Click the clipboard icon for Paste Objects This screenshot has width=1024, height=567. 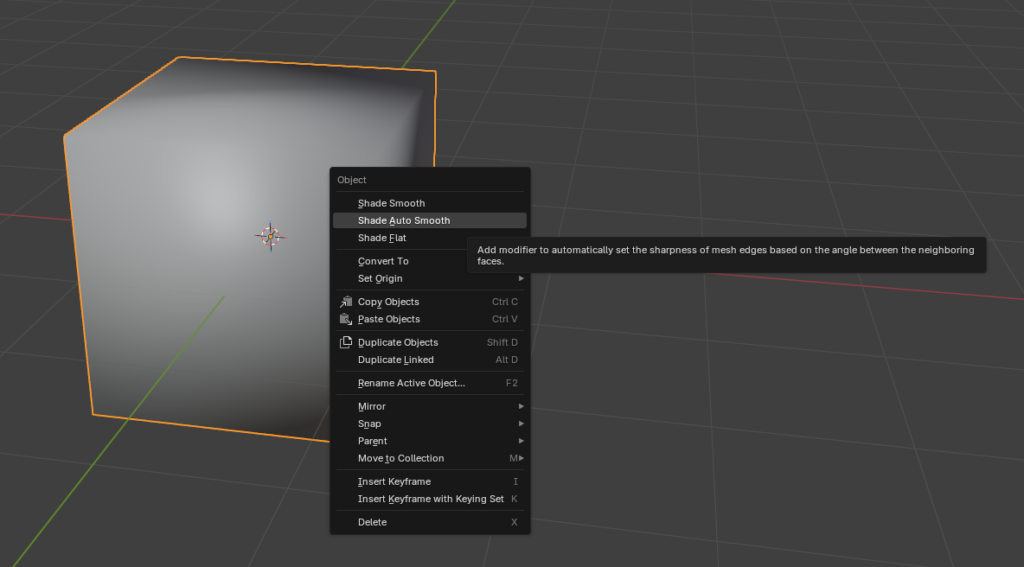(x=346, y=319)
